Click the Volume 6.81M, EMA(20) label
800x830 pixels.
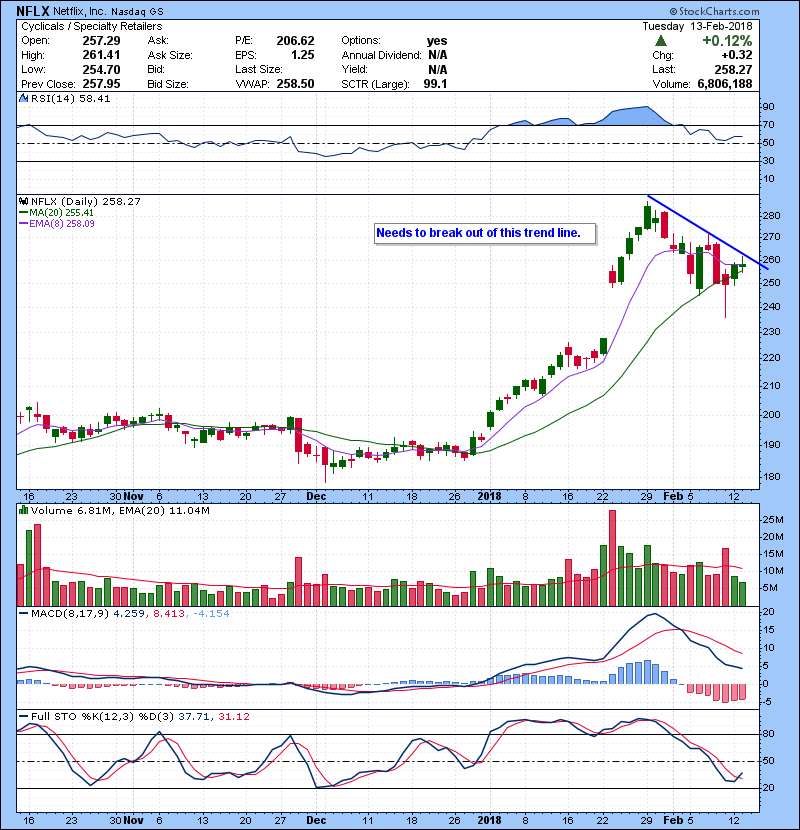(120, 511)
